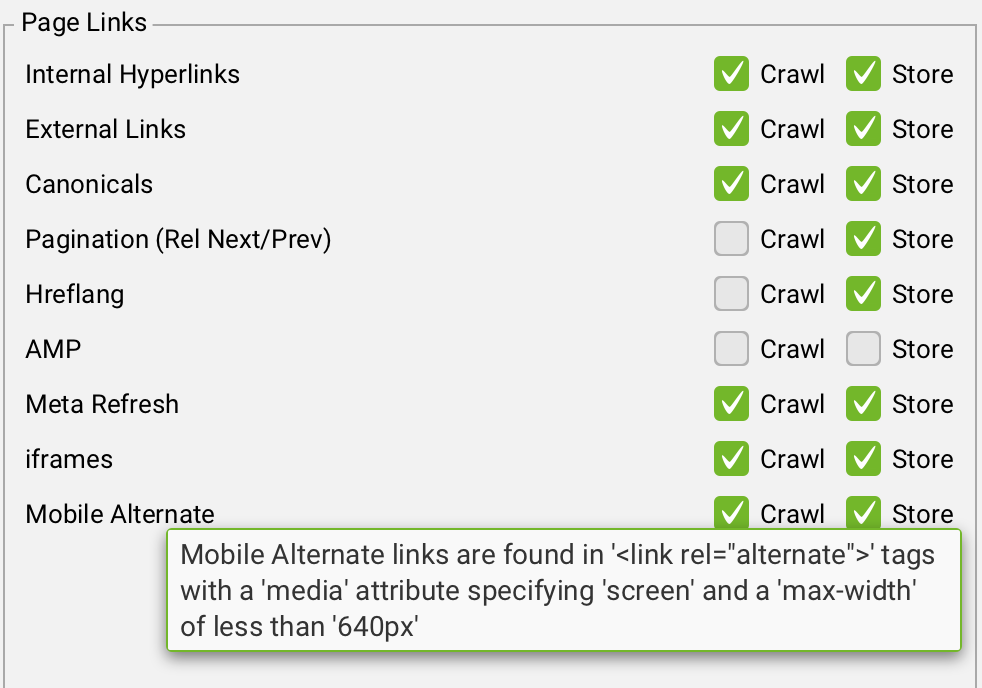The image size is (982, 688).
Task: Check the AMP Crawl checkbox
Action: tap(731, 349)
